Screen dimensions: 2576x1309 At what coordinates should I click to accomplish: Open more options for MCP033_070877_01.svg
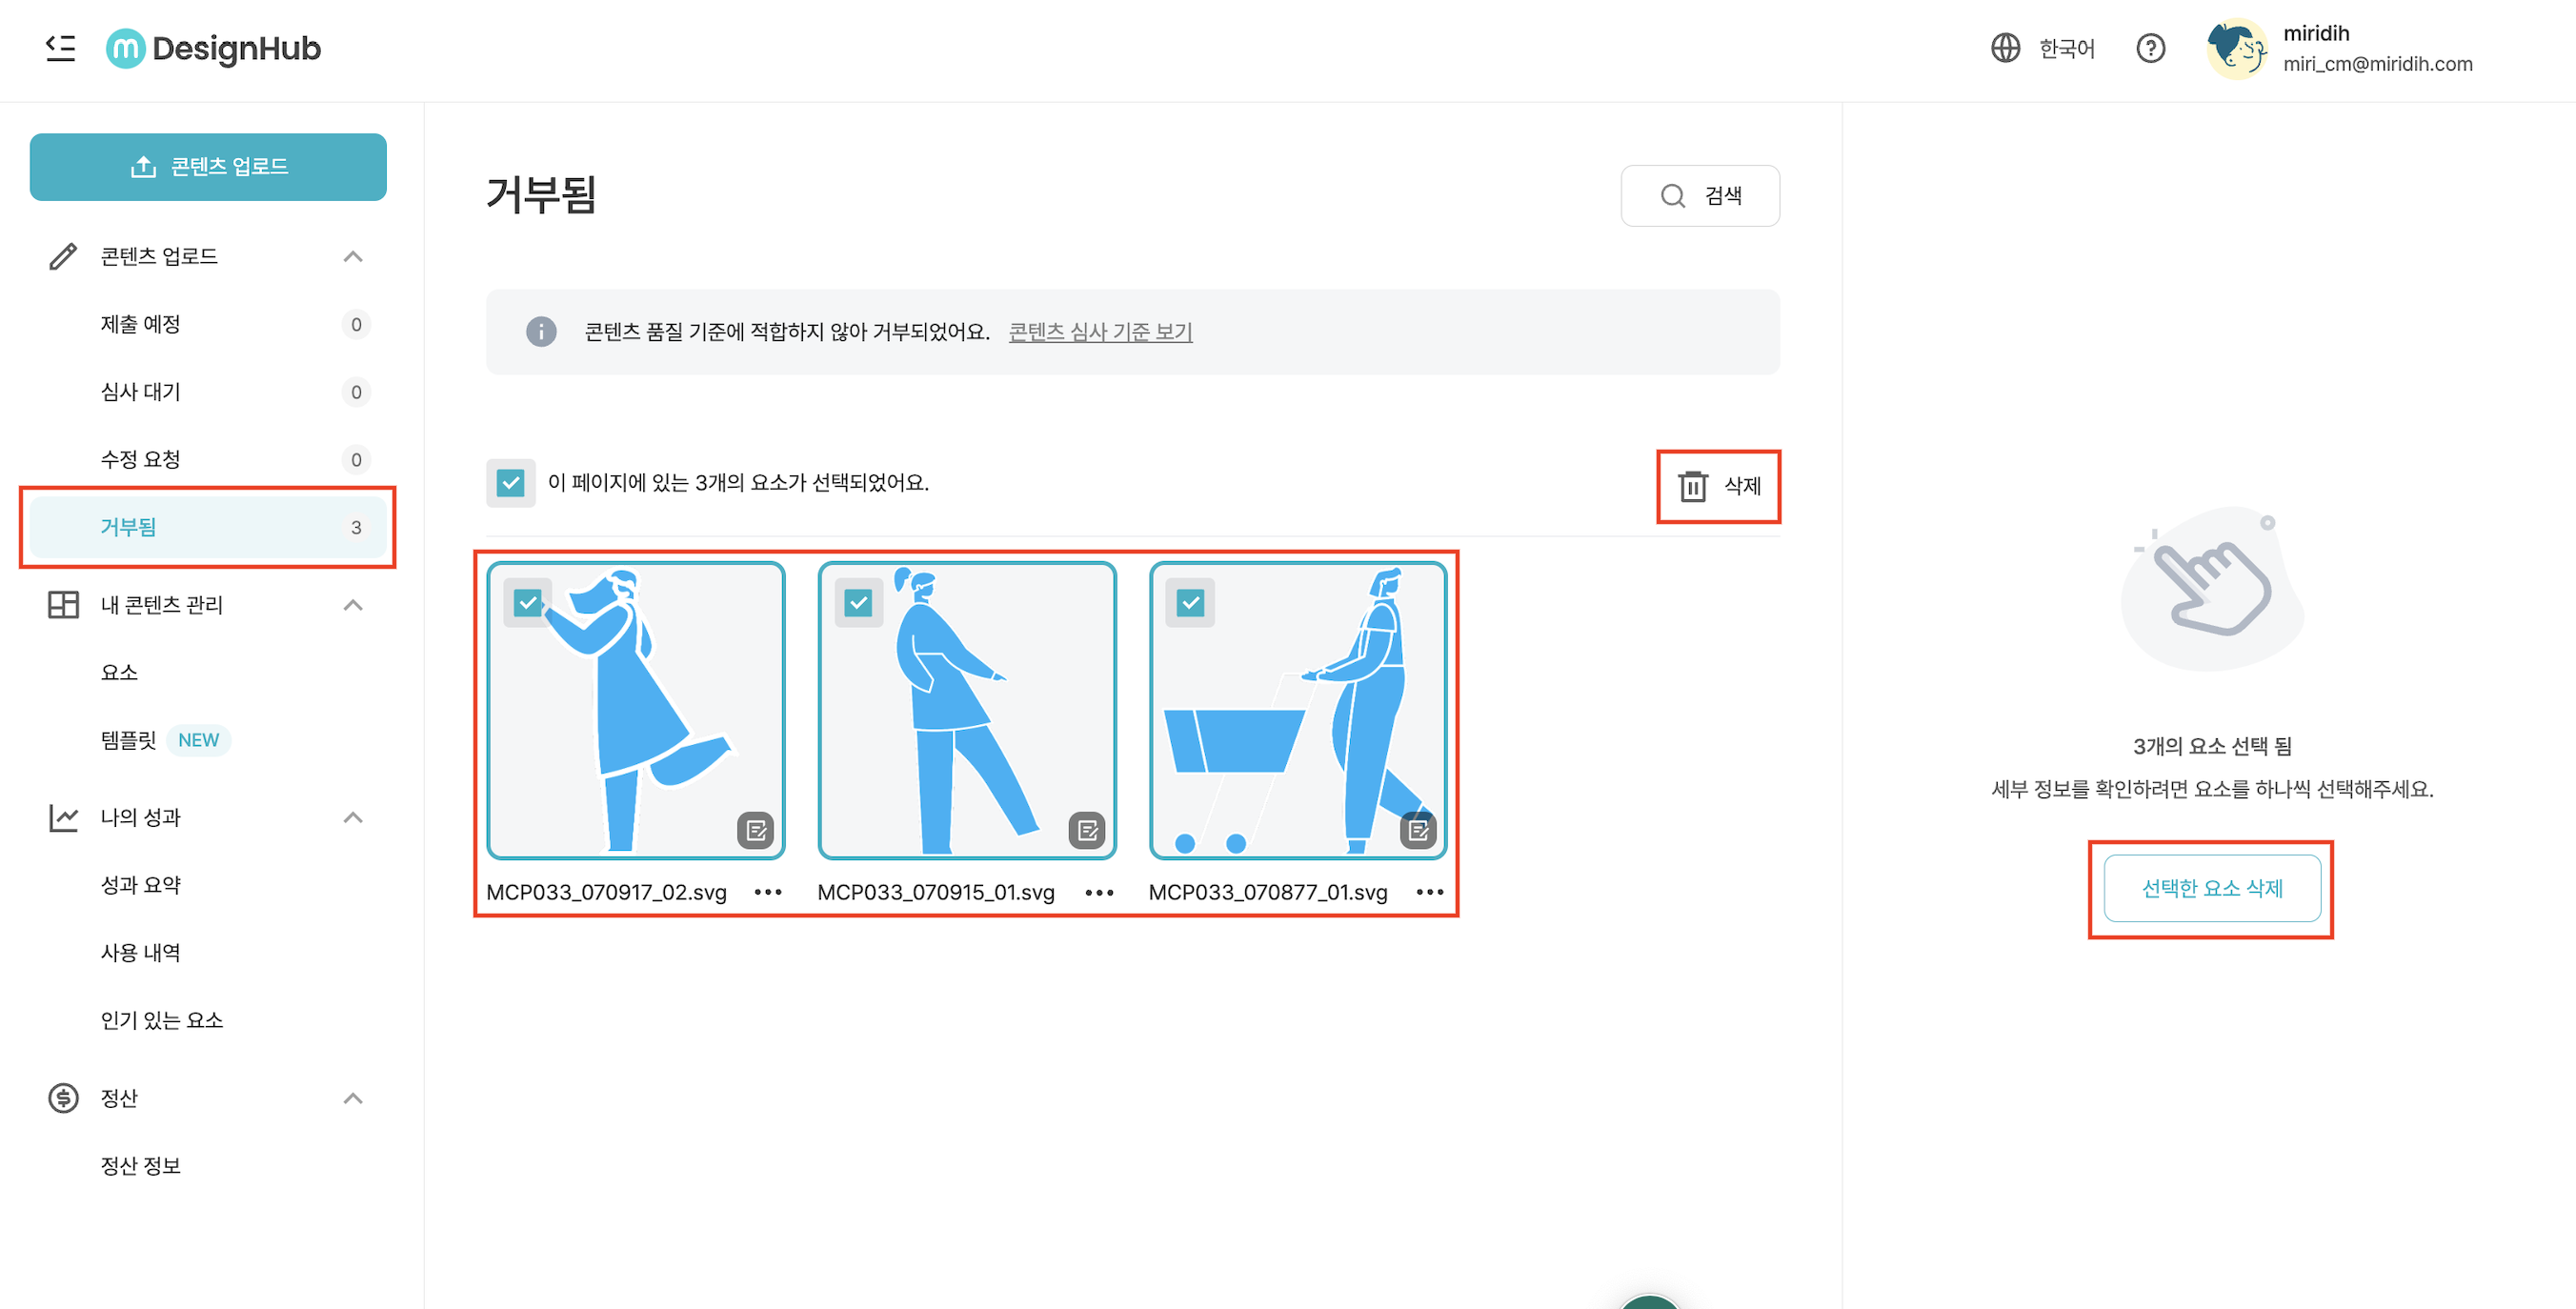tap(1430, 892)
